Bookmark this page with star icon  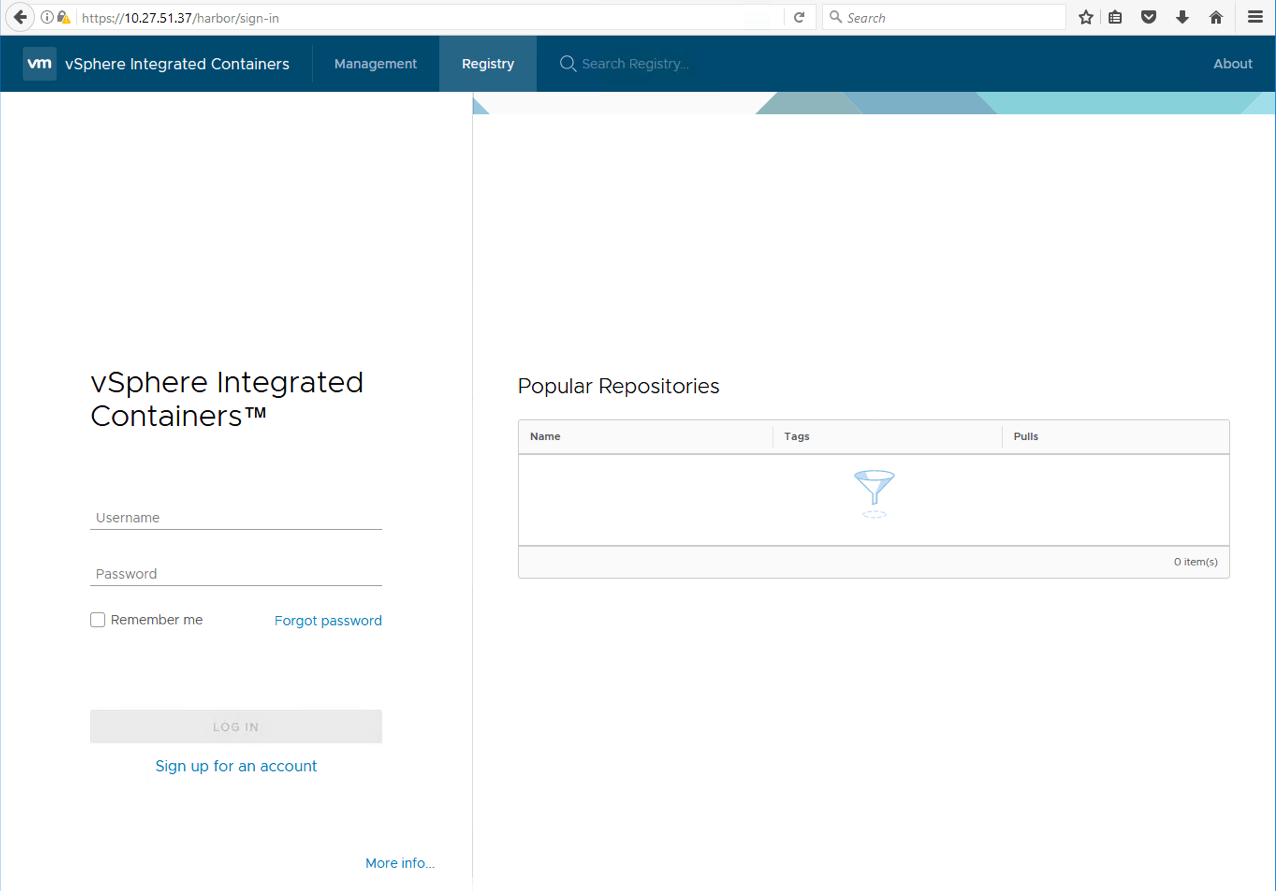1086,17
